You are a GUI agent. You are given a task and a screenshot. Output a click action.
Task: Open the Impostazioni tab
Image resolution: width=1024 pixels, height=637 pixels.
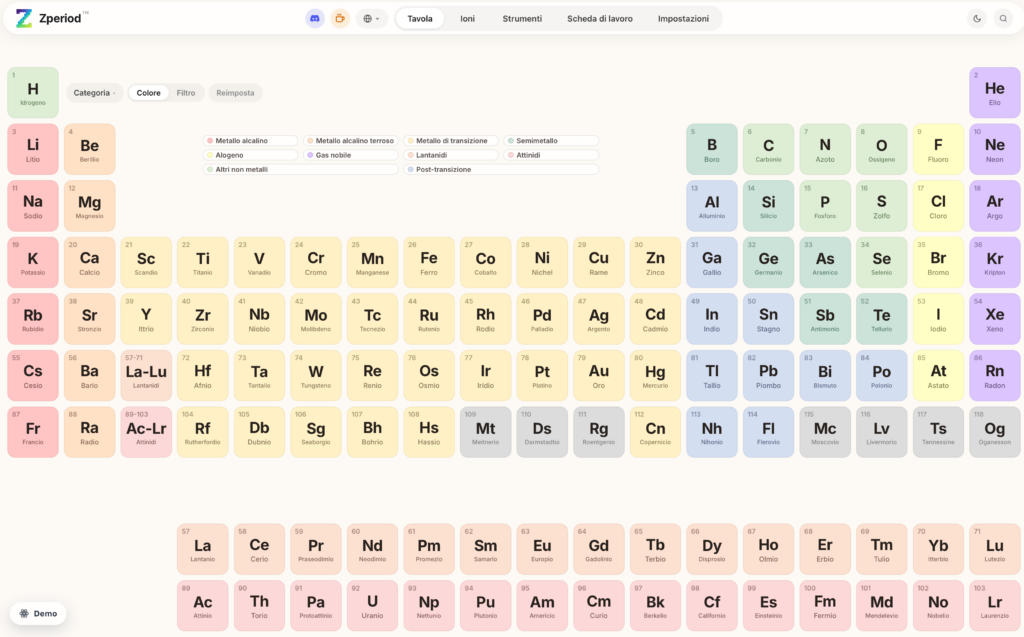point(683,18)
